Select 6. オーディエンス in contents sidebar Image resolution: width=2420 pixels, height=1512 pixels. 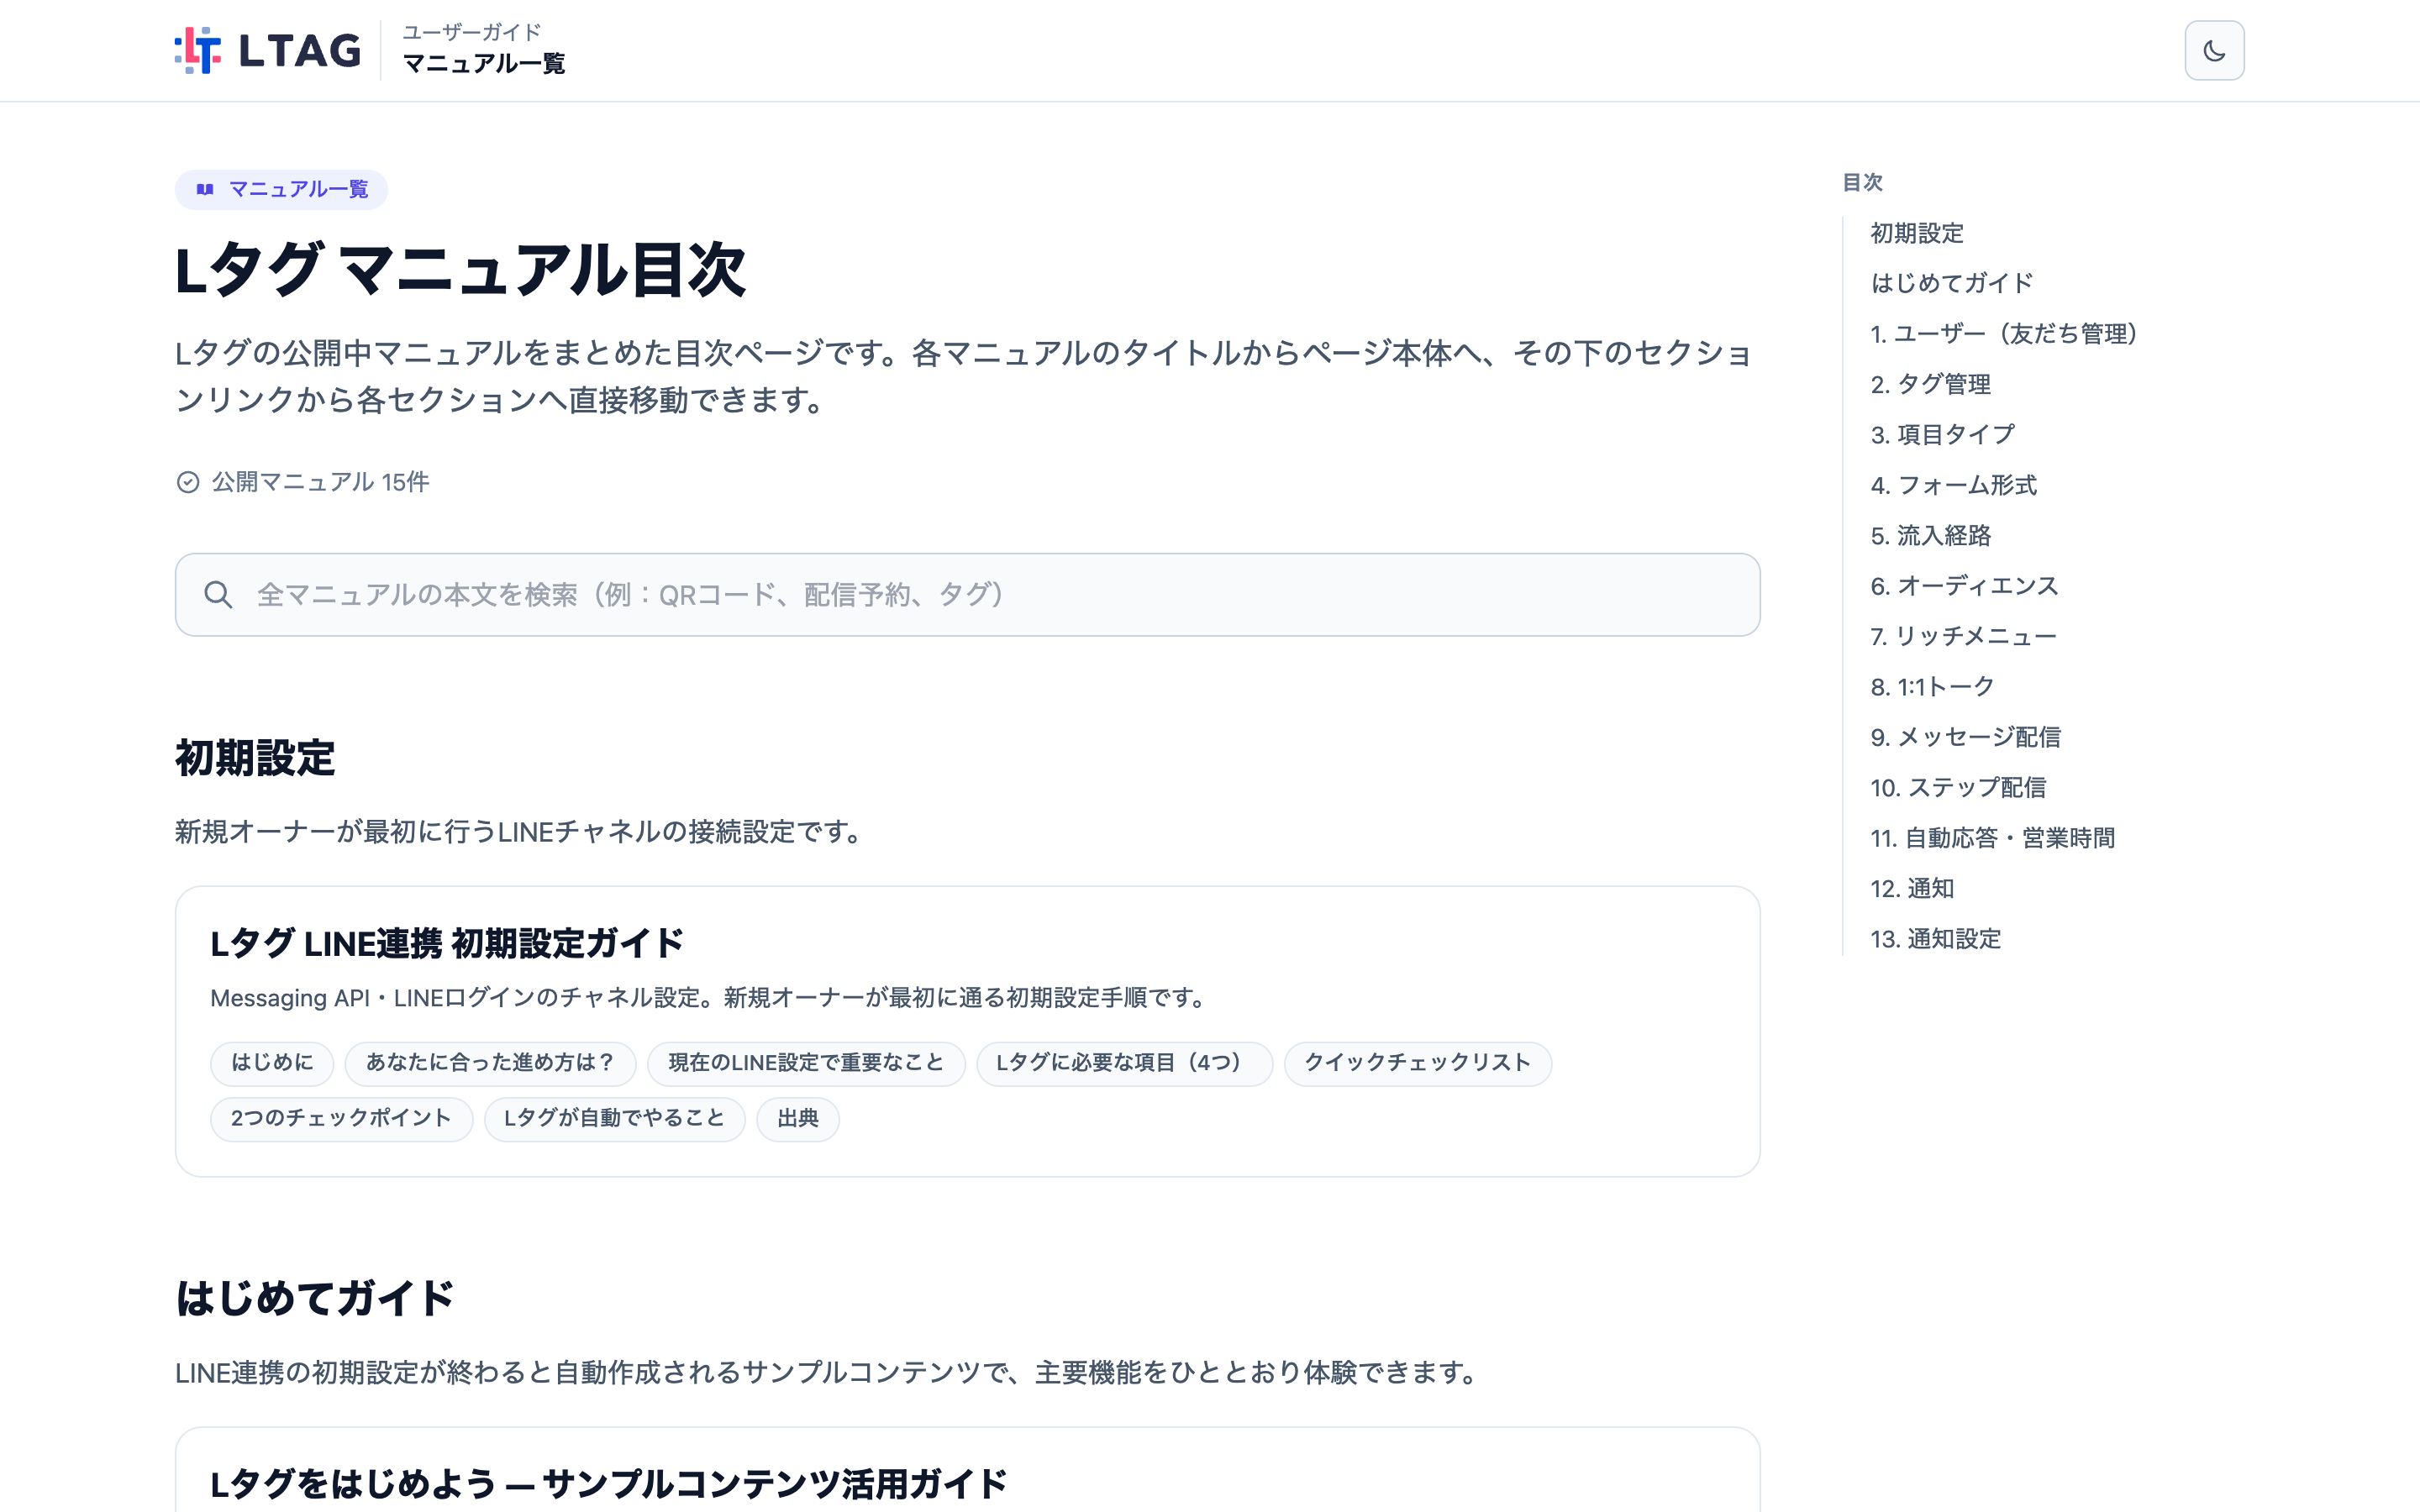pos(1964,586)
